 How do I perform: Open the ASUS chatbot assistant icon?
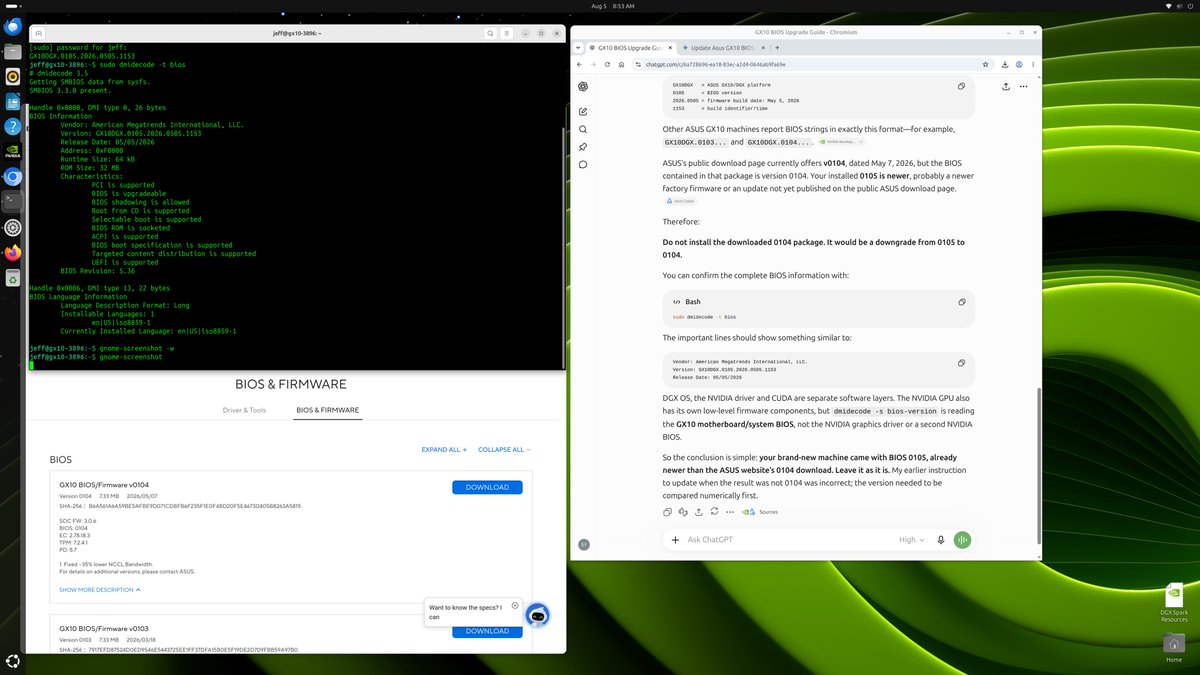pyautogui.click(x=537, y=616)
